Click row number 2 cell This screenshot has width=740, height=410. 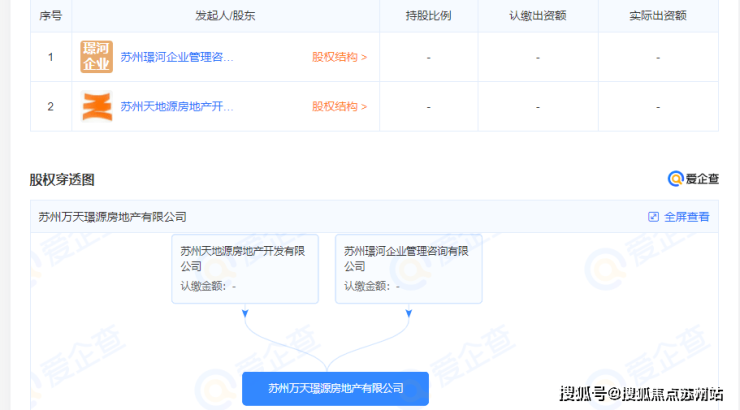(x=50, y=106)
